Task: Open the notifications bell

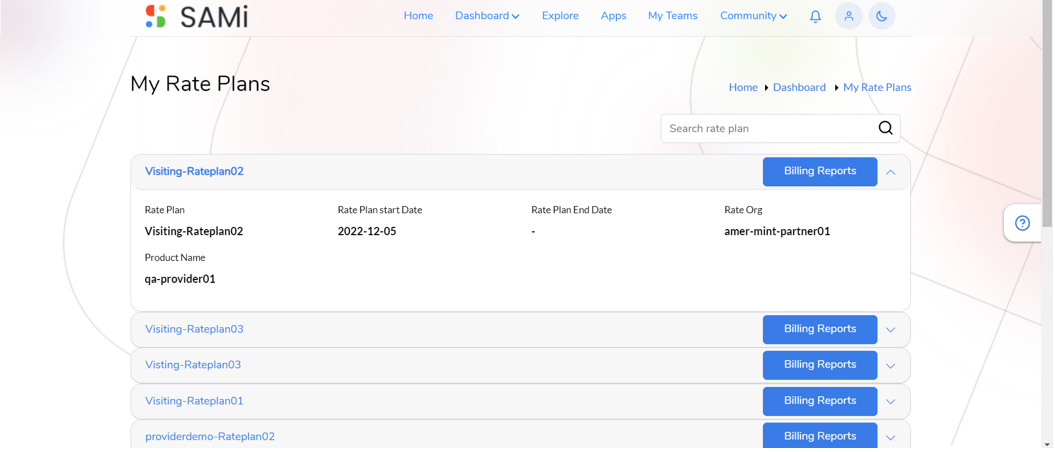Action: (x=815, y=16)
